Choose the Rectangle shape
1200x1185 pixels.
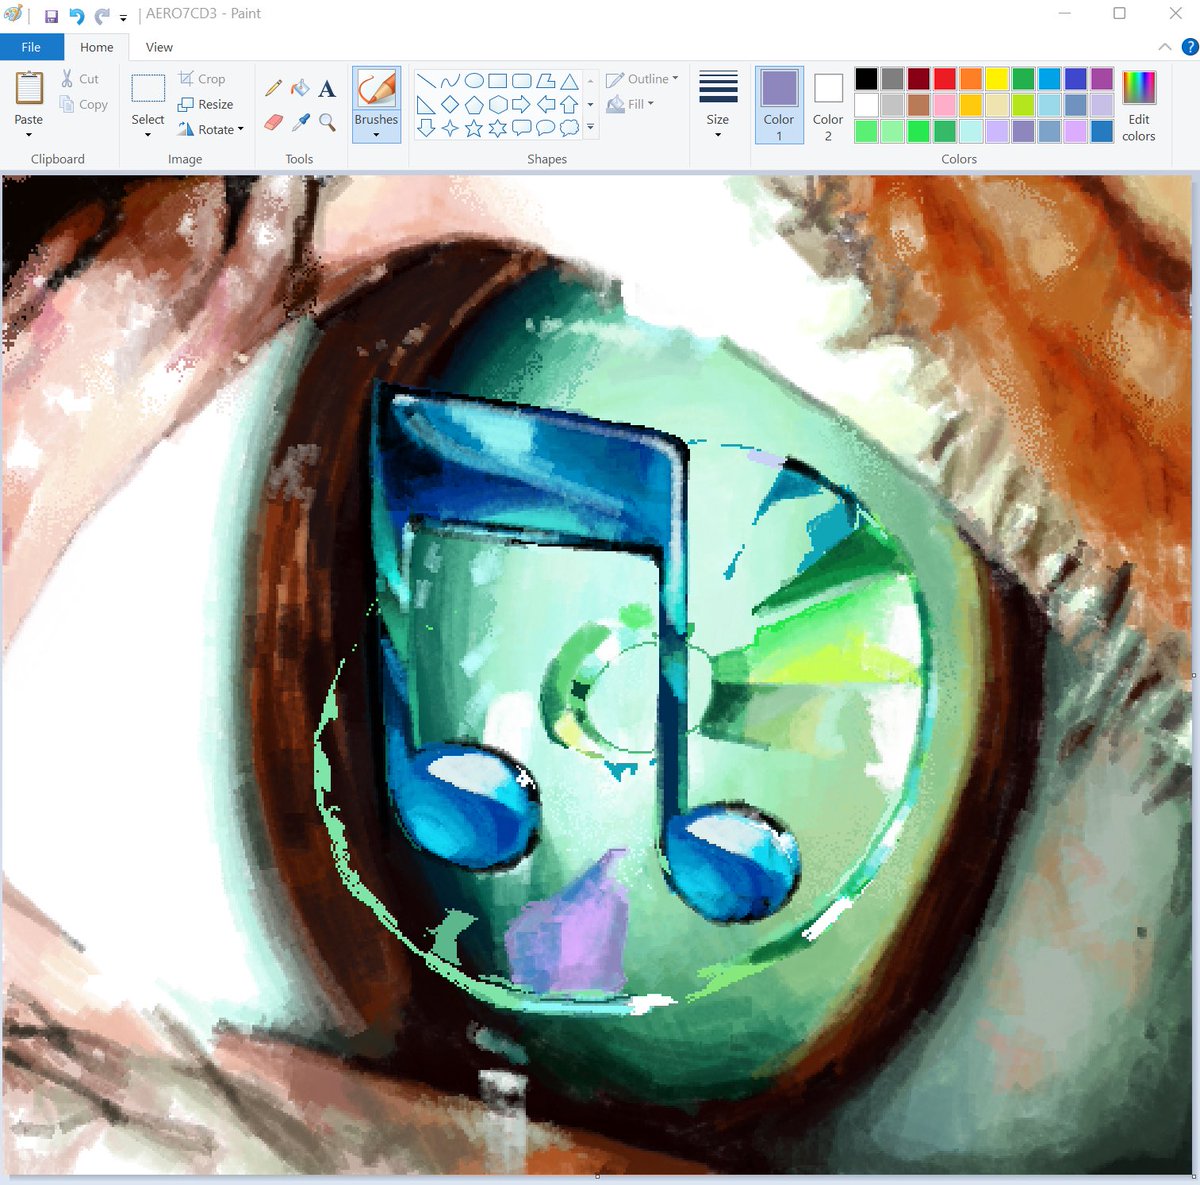pyautogui.click(x=497, y=81)
